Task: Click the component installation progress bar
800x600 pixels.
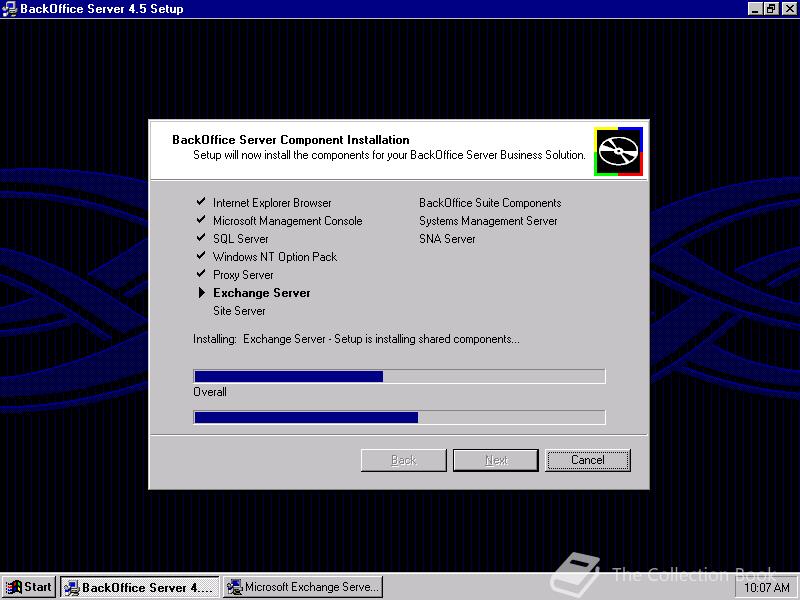Action: [399, 376]
